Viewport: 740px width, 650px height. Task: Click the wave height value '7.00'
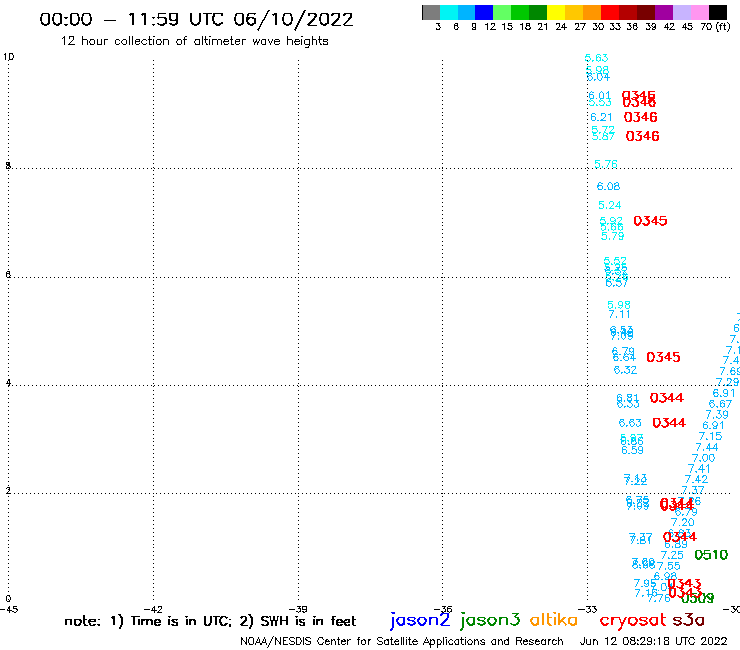pos(704,458)
